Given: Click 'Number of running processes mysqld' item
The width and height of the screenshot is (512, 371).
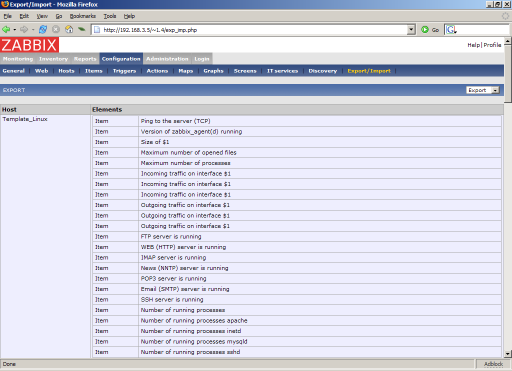Looking at the screenshot, I should click(194, 342).
